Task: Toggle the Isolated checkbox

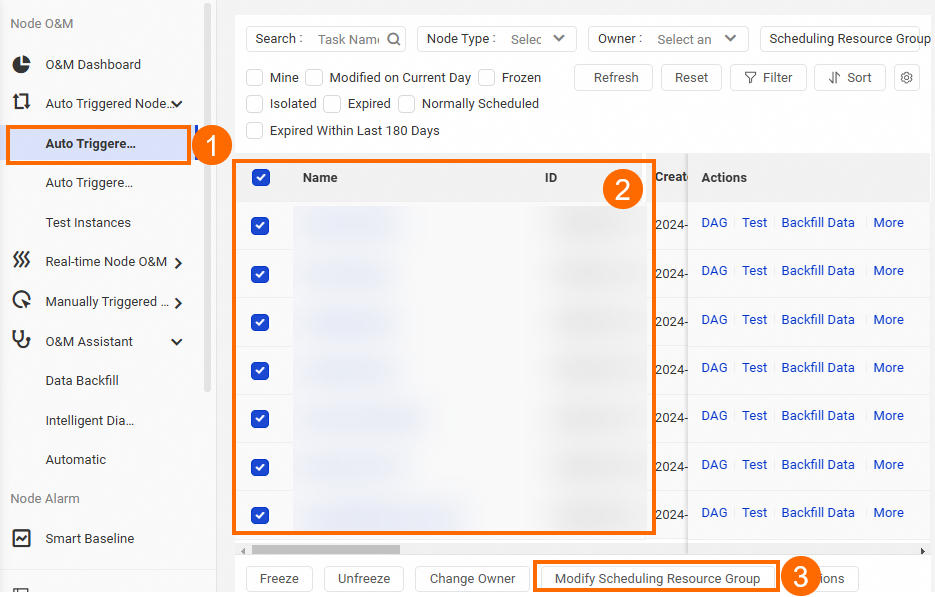Action: pyautogui.click(x=255, y=104)
